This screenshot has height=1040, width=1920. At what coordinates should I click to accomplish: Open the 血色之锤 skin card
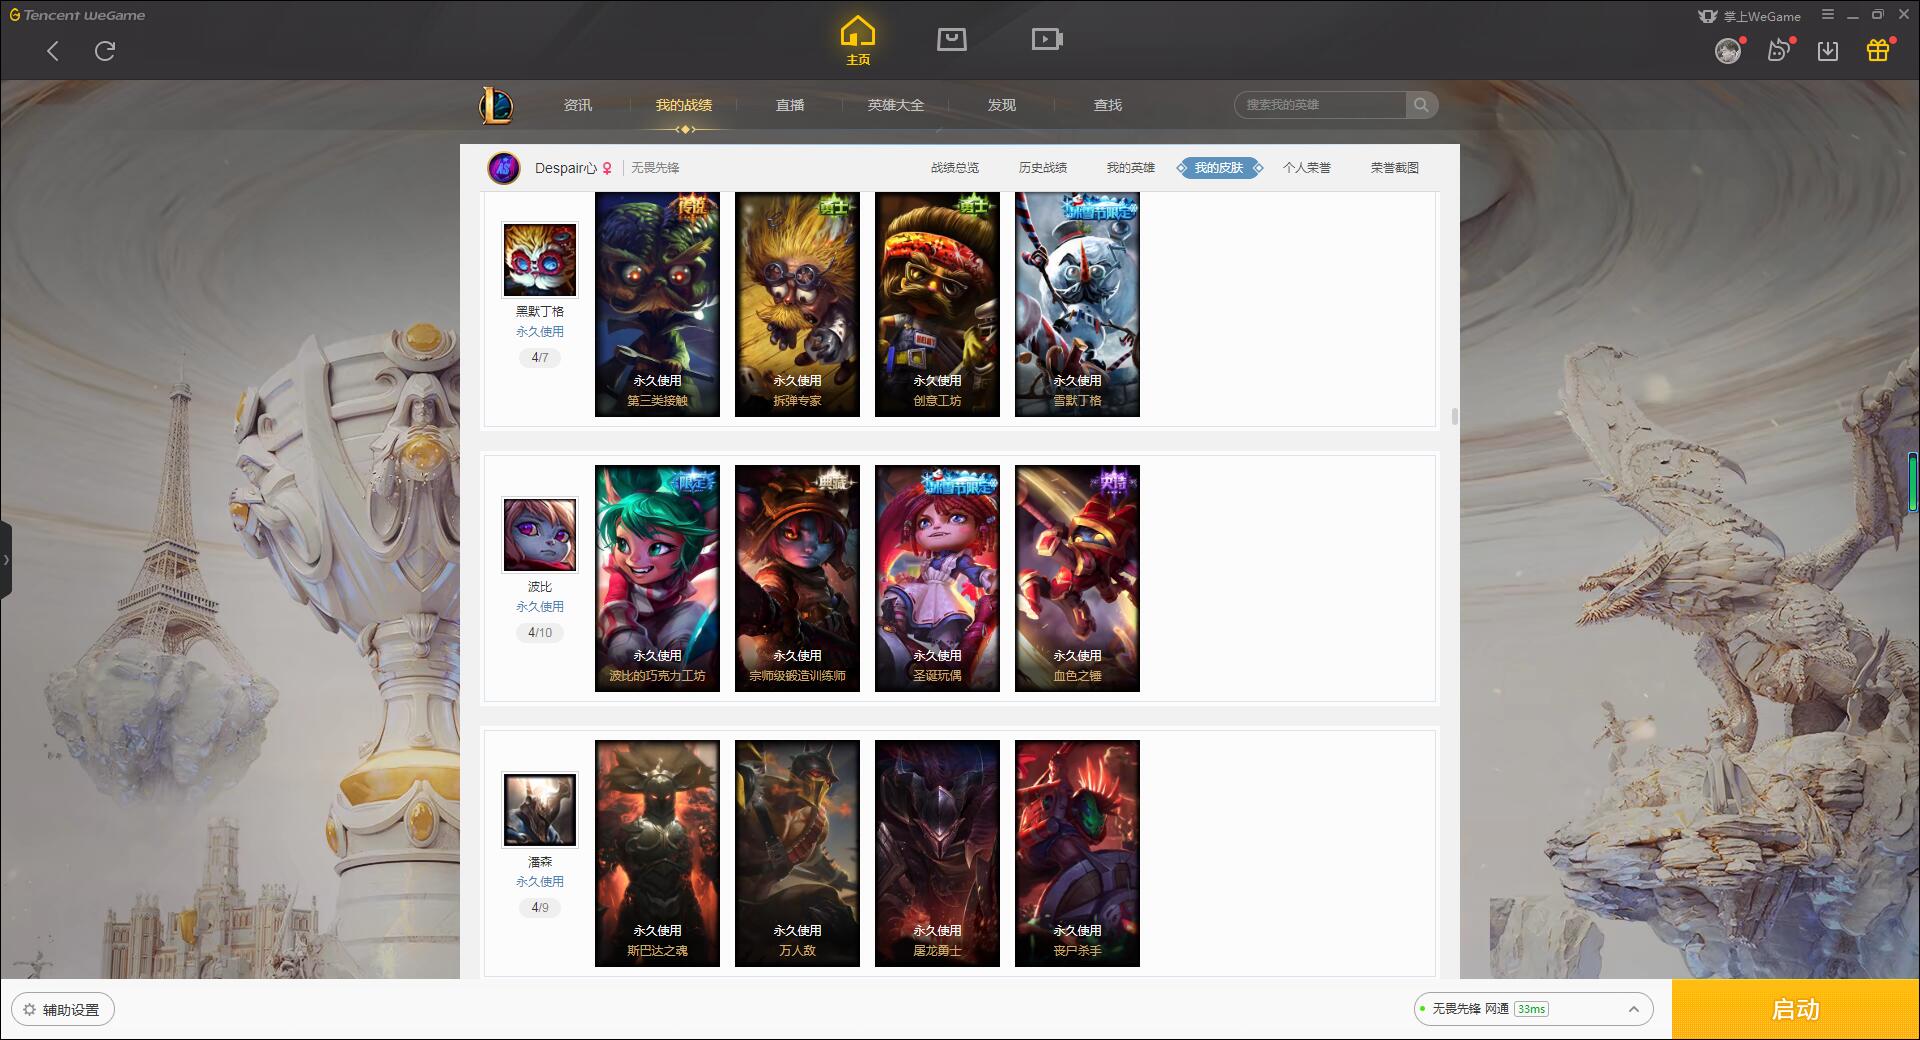click(1077, 578)
